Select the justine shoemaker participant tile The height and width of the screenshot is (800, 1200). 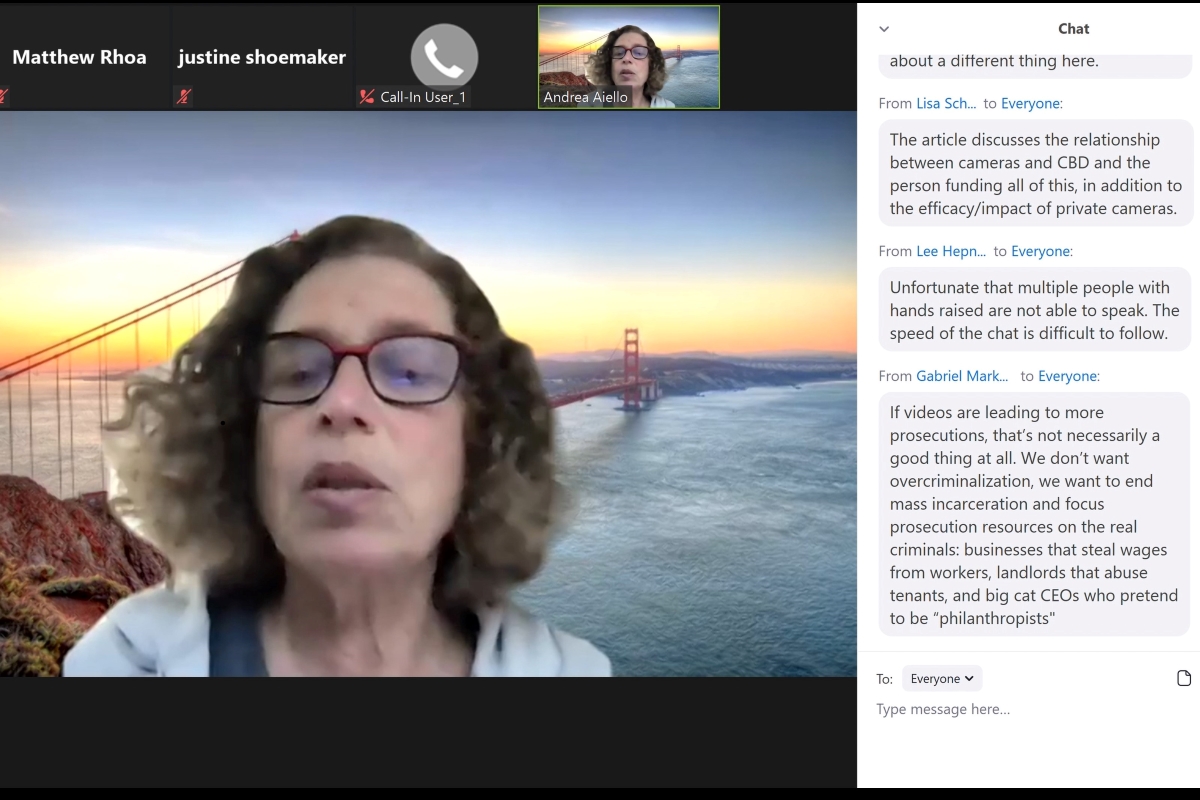pos(262,57)
